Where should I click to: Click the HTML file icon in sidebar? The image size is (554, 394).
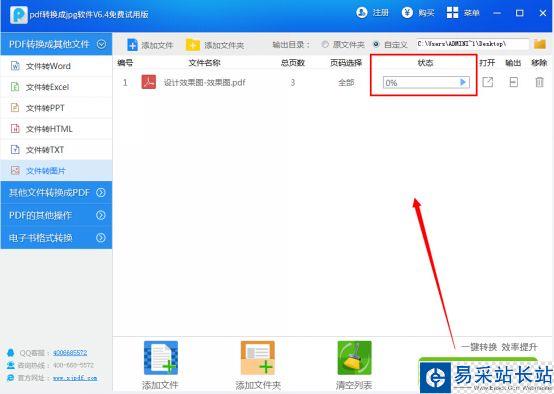point(15,129)
